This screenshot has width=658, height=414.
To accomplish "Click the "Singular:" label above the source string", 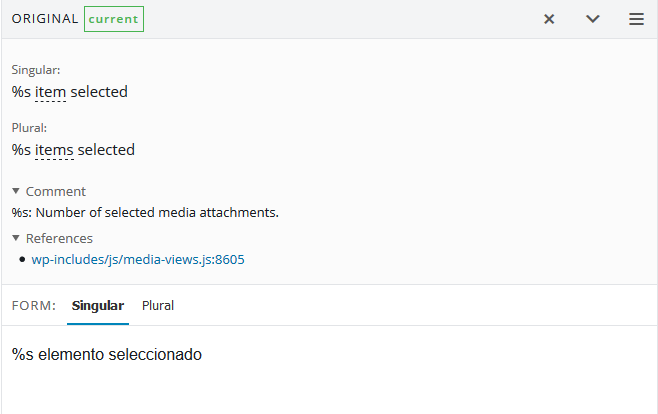I will [36, 70].
